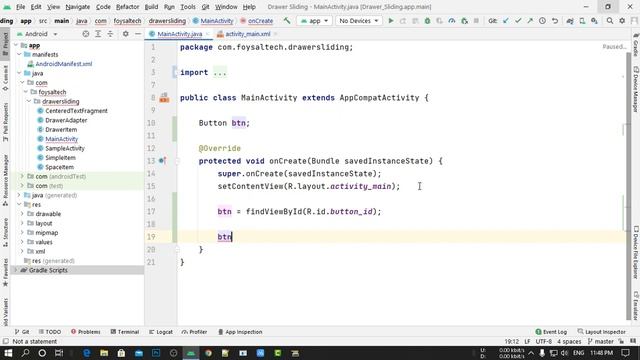
Task: Close the MainActivity.java tab
Action: point(207,34)
